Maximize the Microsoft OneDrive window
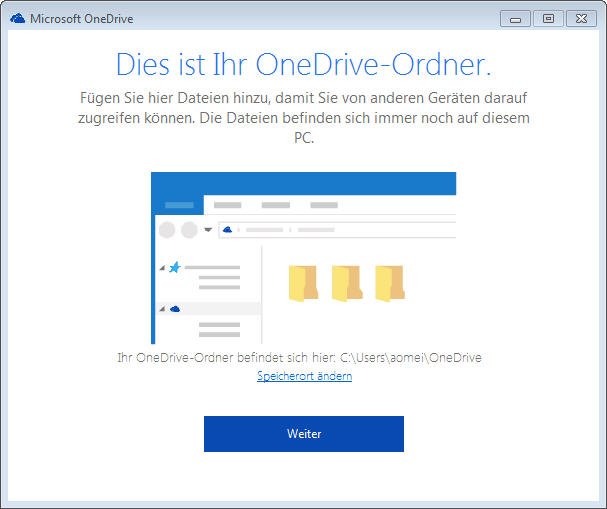 click(548, 19)
